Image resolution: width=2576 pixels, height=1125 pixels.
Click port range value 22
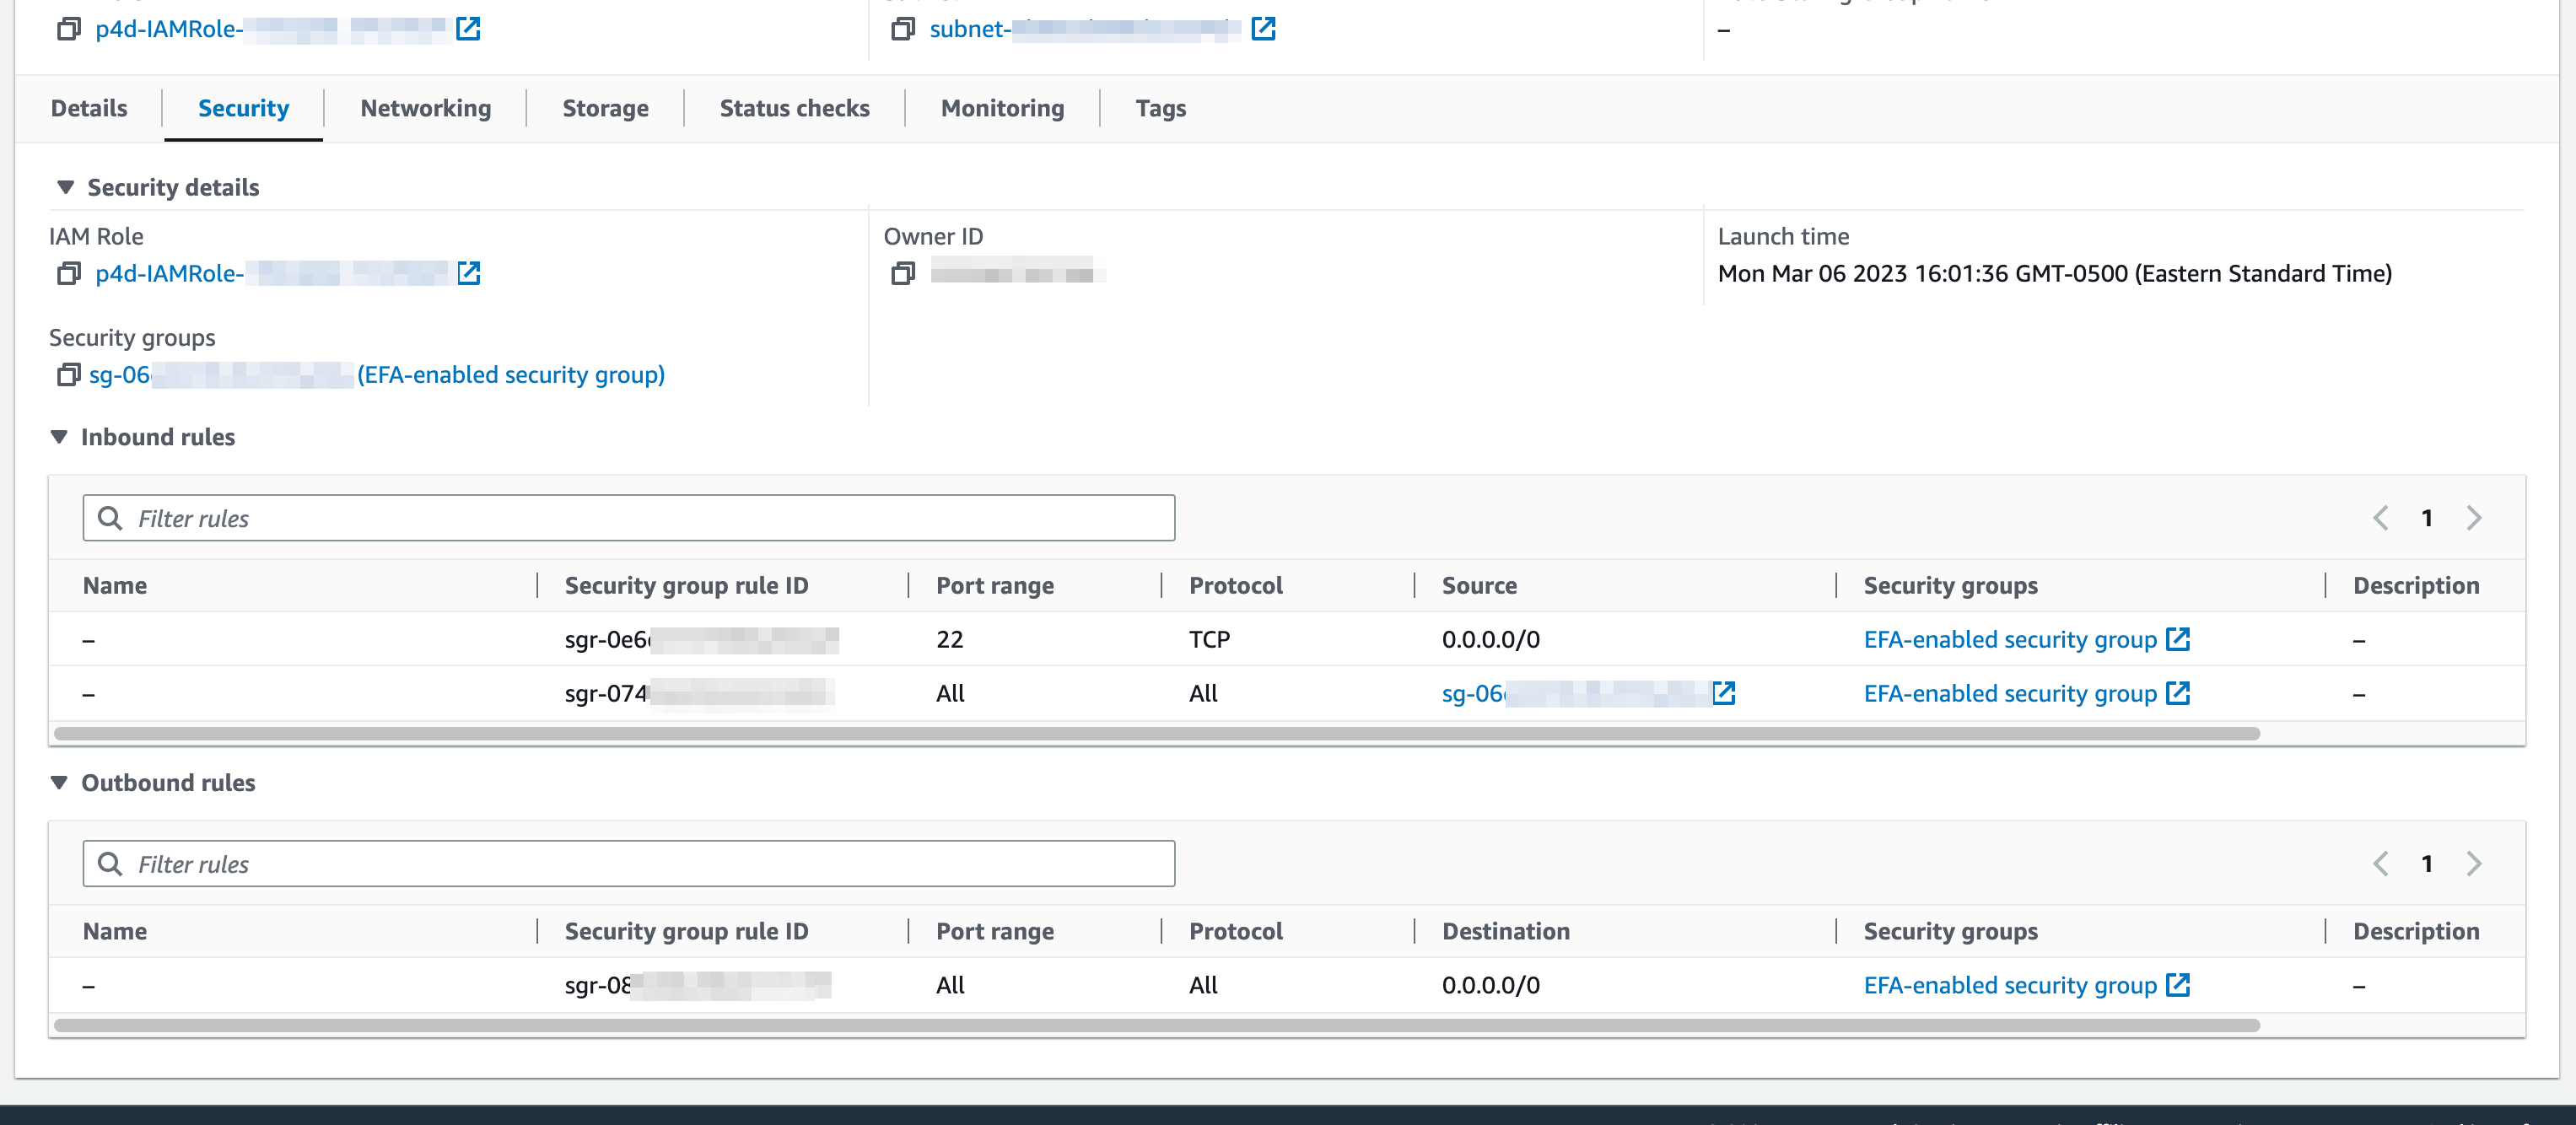tap(949, 639)
